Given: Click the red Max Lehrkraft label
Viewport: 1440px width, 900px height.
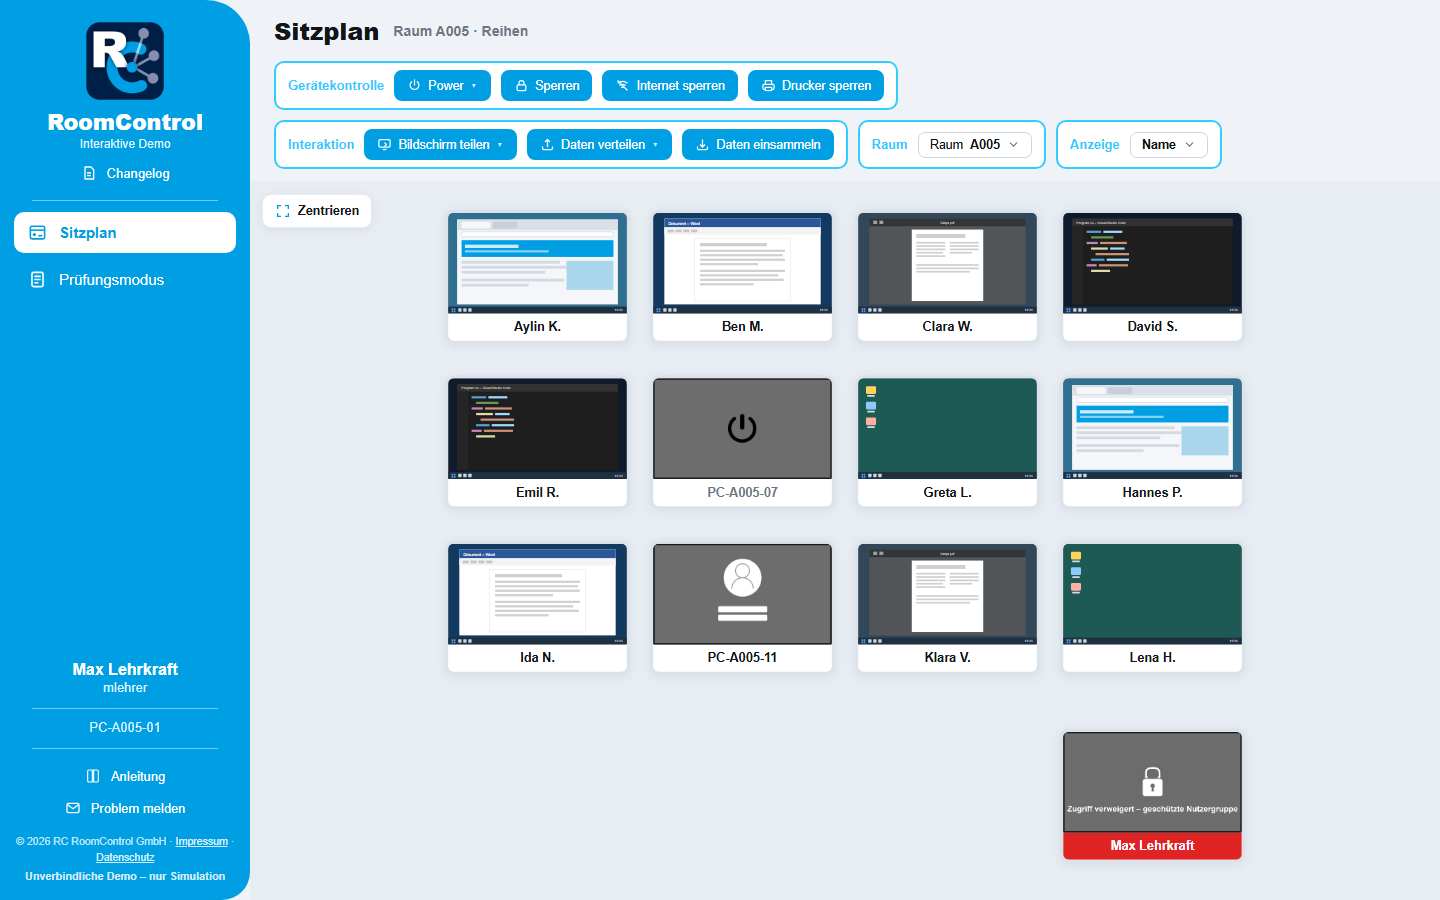Looking at the screenshot, I should coord(1152,846).
